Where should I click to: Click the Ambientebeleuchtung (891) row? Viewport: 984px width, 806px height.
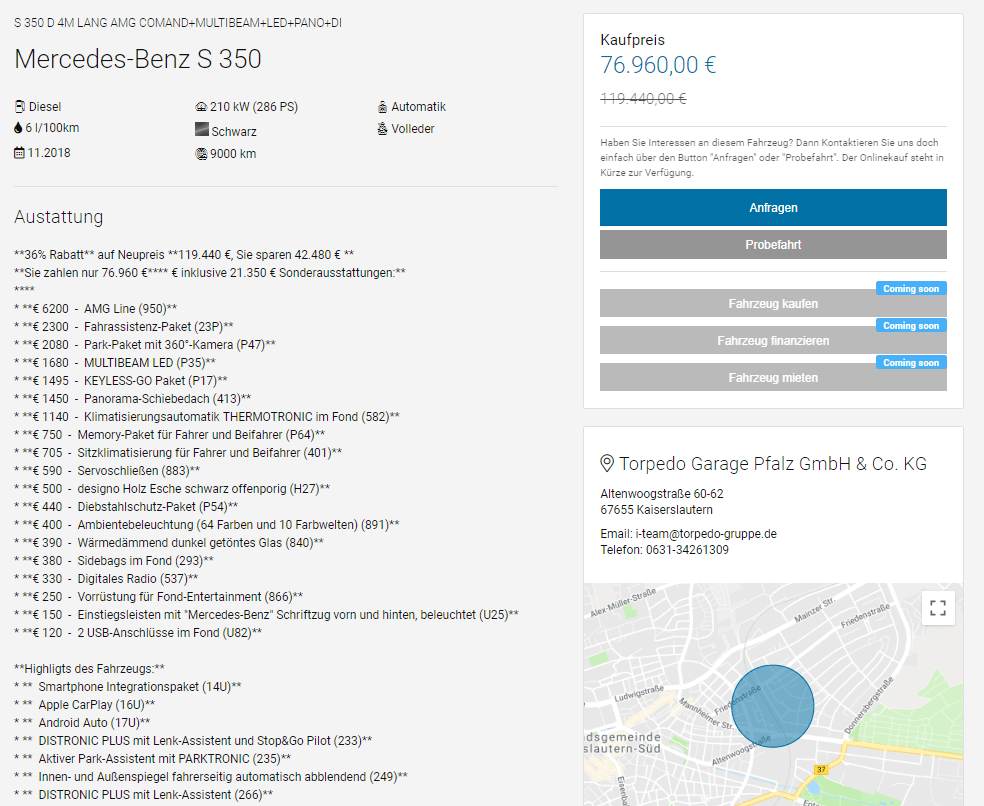tap(206, 525)
